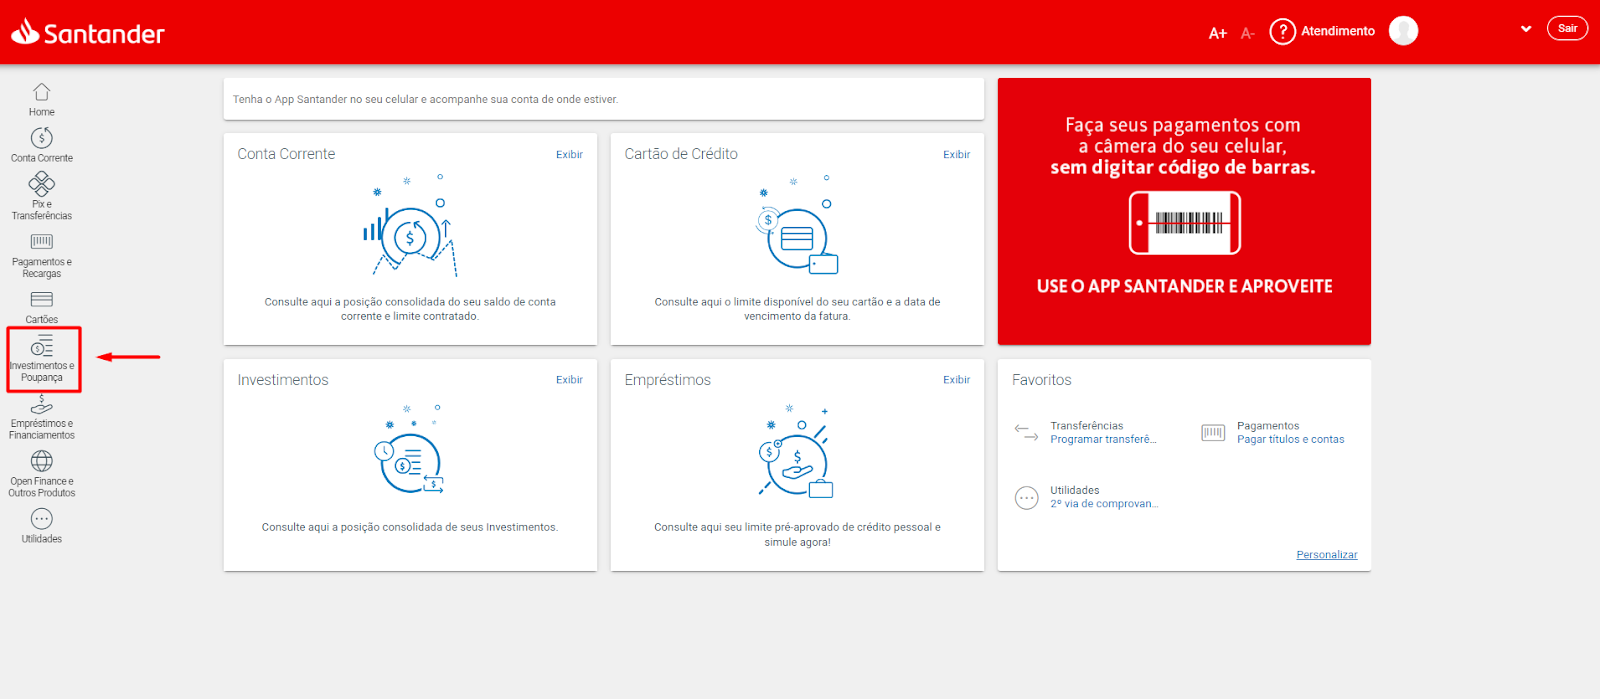
Task: Click the red app payments promo banner
Action: click(x=1184, y=211)
